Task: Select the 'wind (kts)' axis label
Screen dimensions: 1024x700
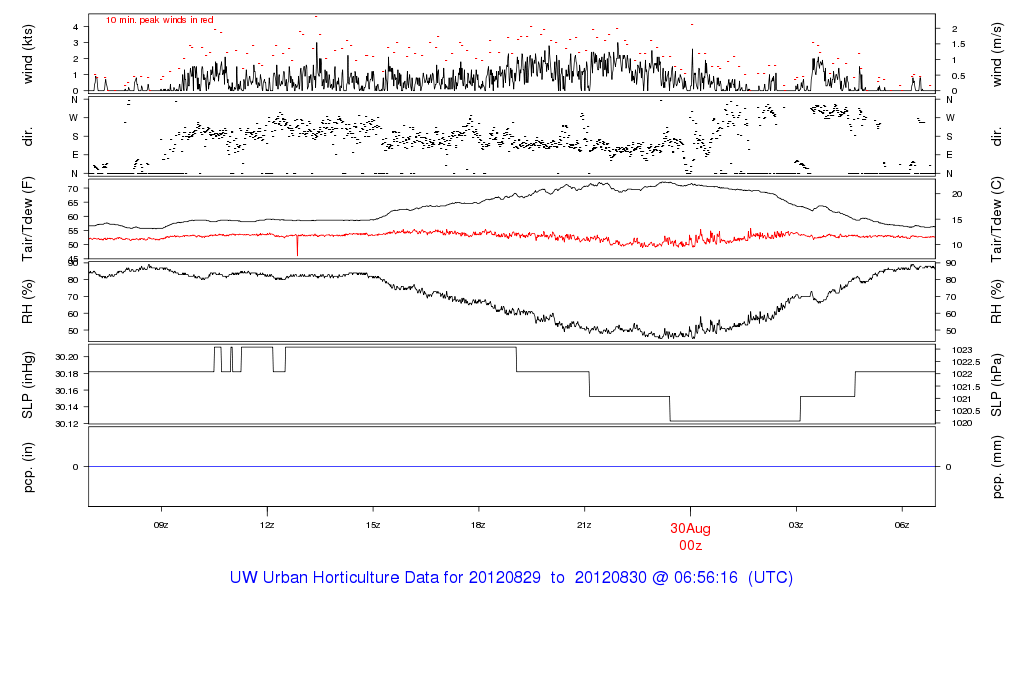Action: point(27,54)
